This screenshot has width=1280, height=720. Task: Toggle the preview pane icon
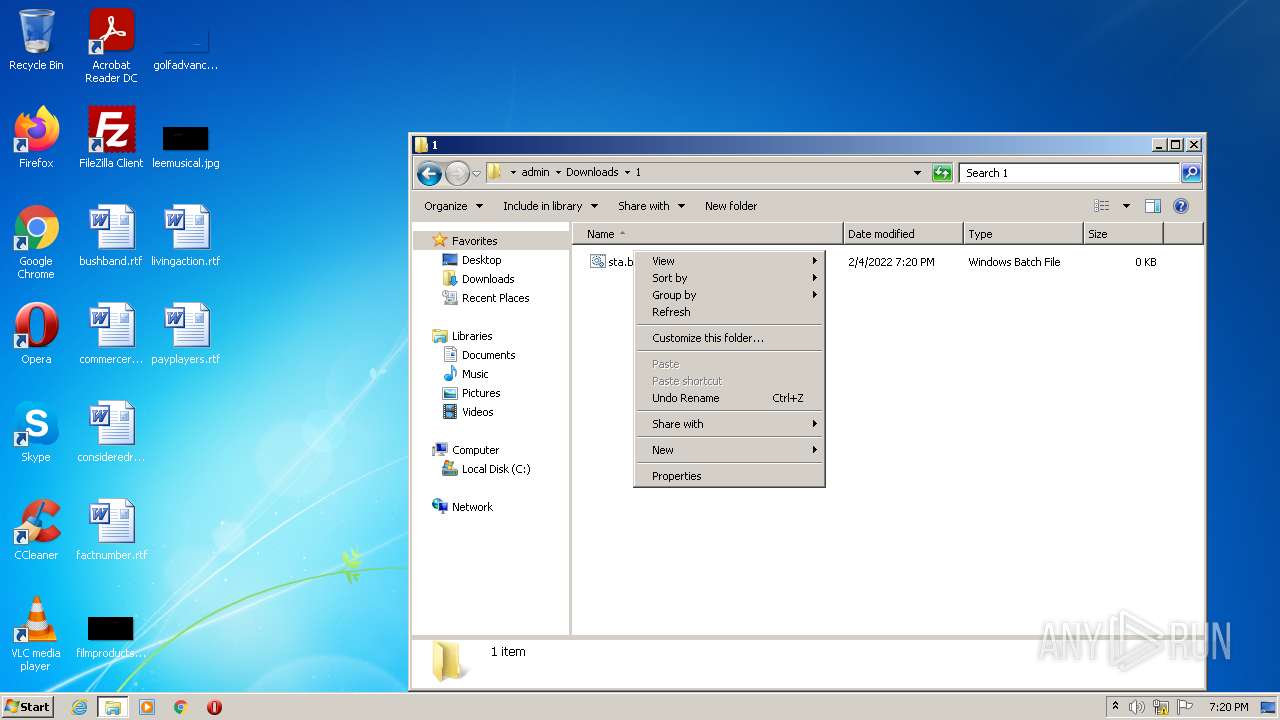point(1153,206)
